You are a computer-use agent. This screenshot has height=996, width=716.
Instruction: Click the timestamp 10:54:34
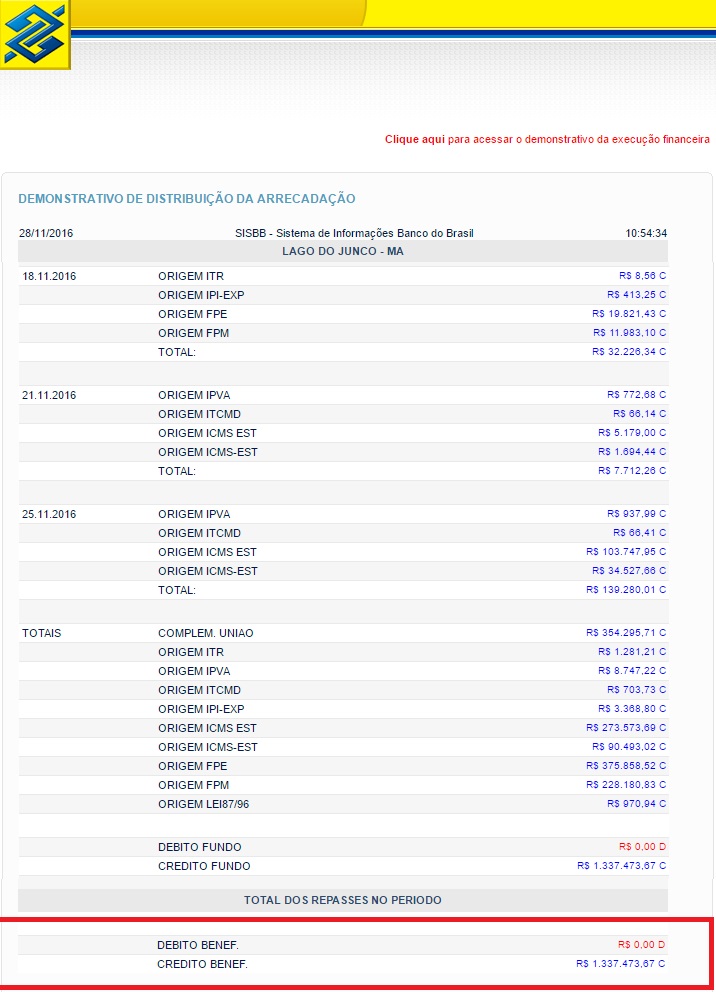[646, 233]
